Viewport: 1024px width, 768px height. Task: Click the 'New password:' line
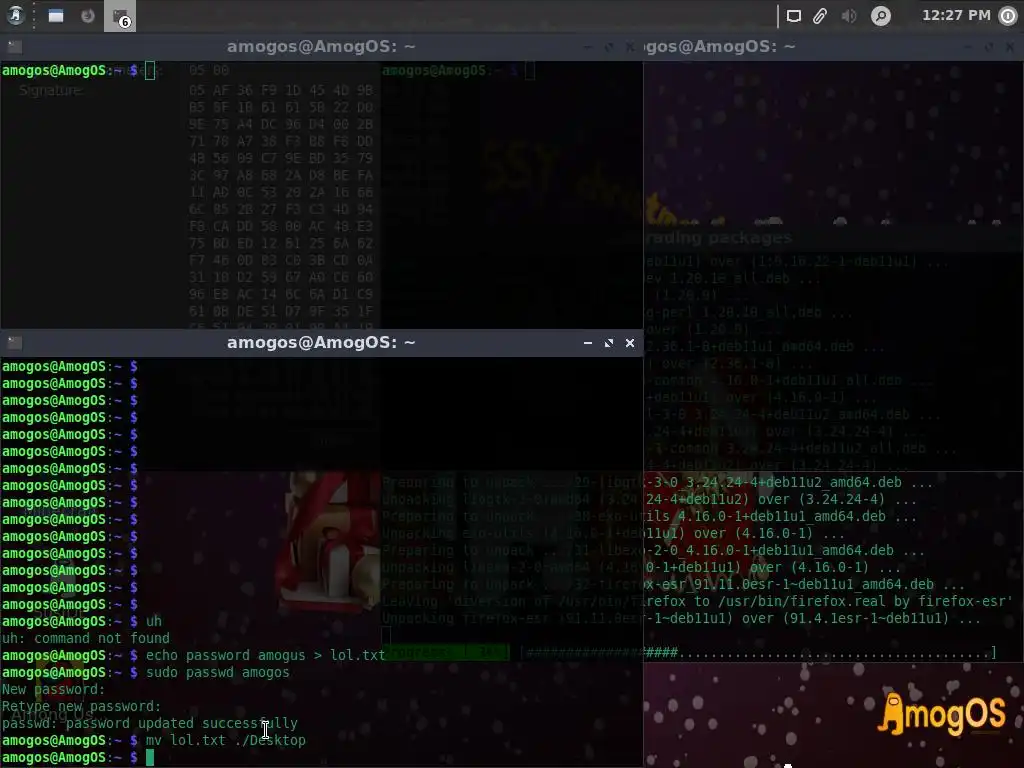(x=53, y=689)
